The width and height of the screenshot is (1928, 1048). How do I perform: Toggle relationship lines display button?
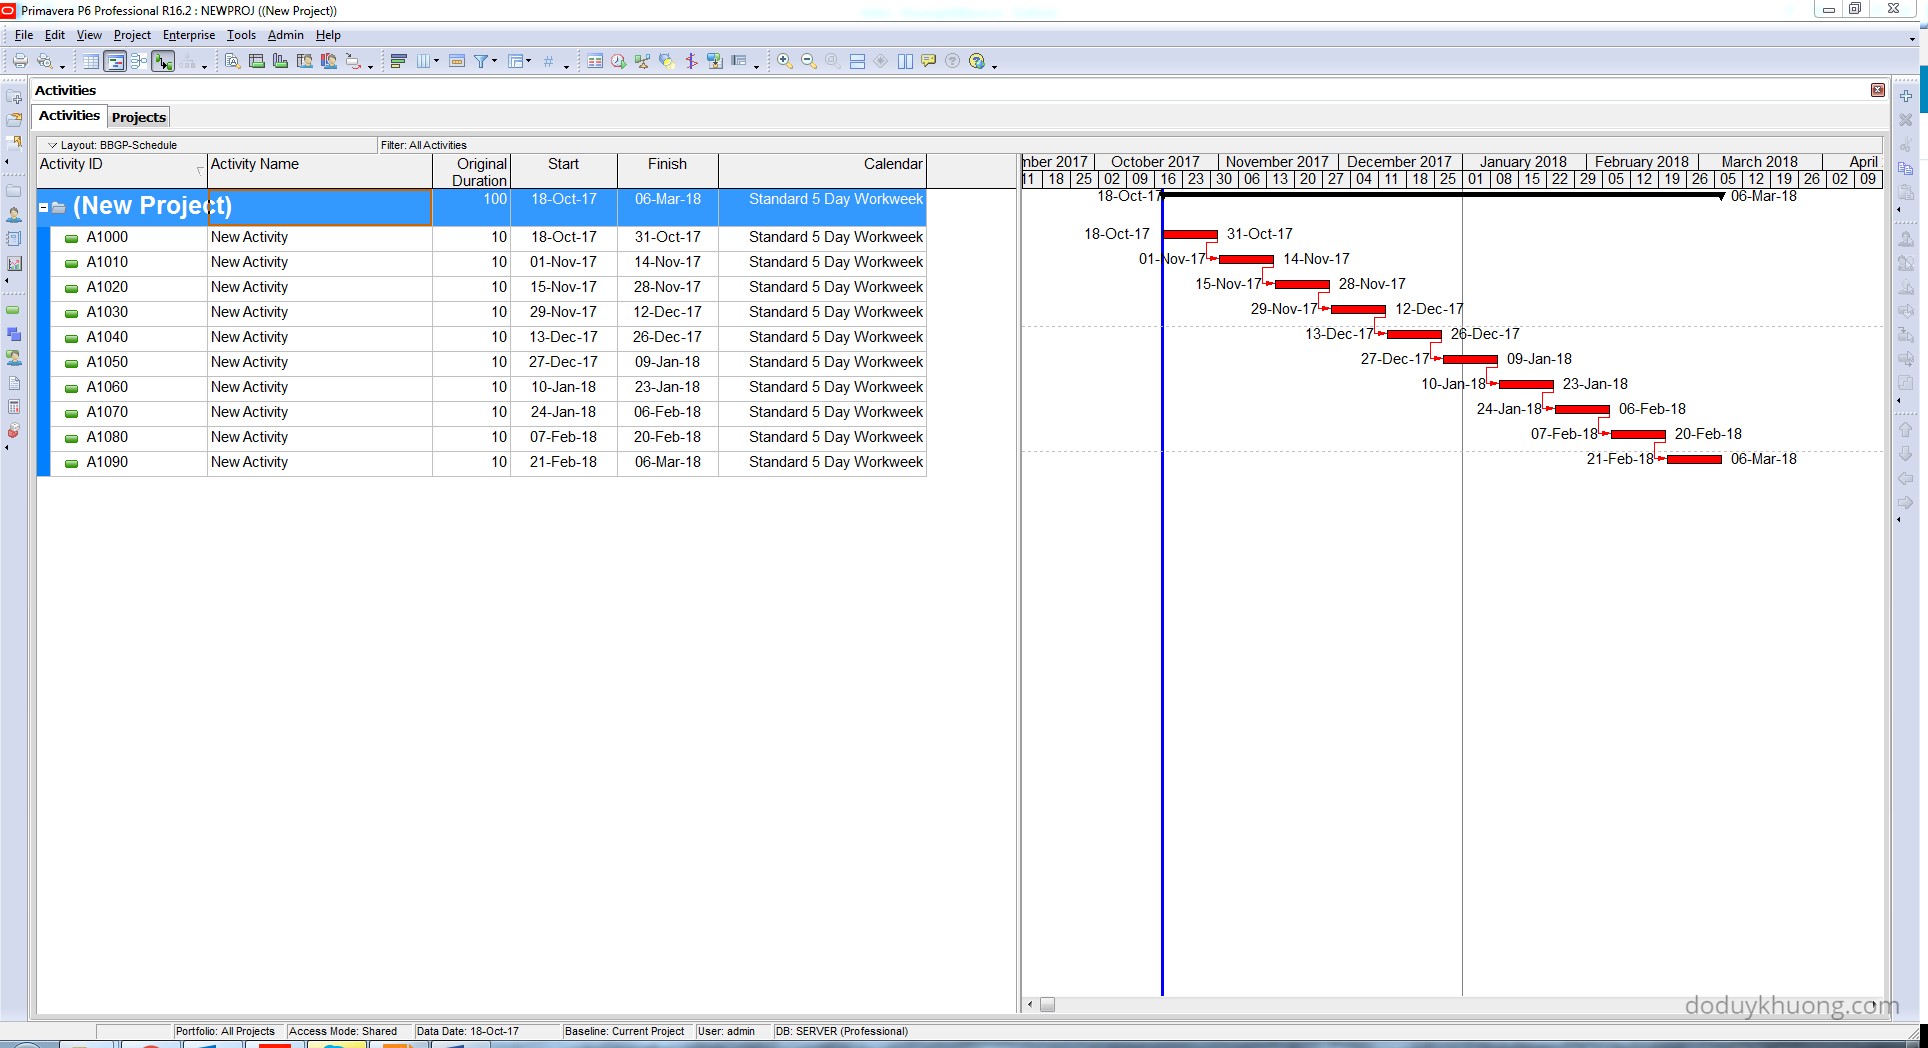[x=163, y=62]
